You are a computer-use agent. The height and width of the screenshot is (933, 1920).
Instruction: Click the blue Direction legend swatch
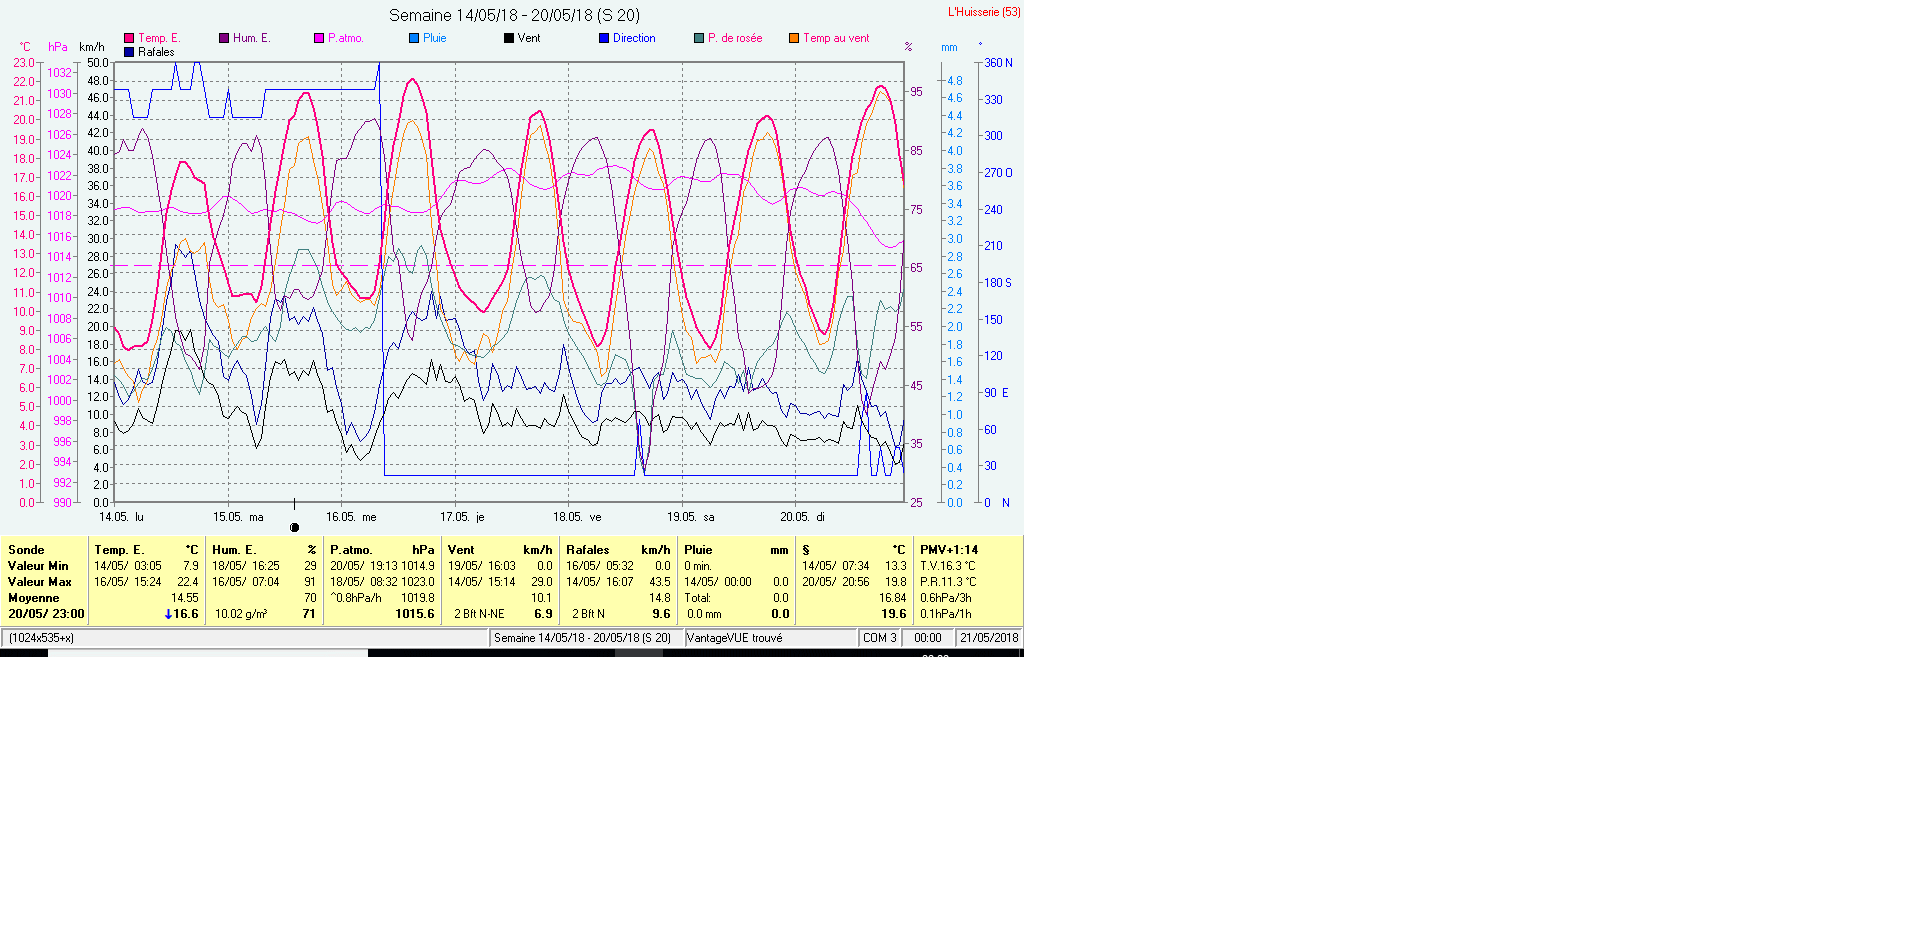[604, 38]
